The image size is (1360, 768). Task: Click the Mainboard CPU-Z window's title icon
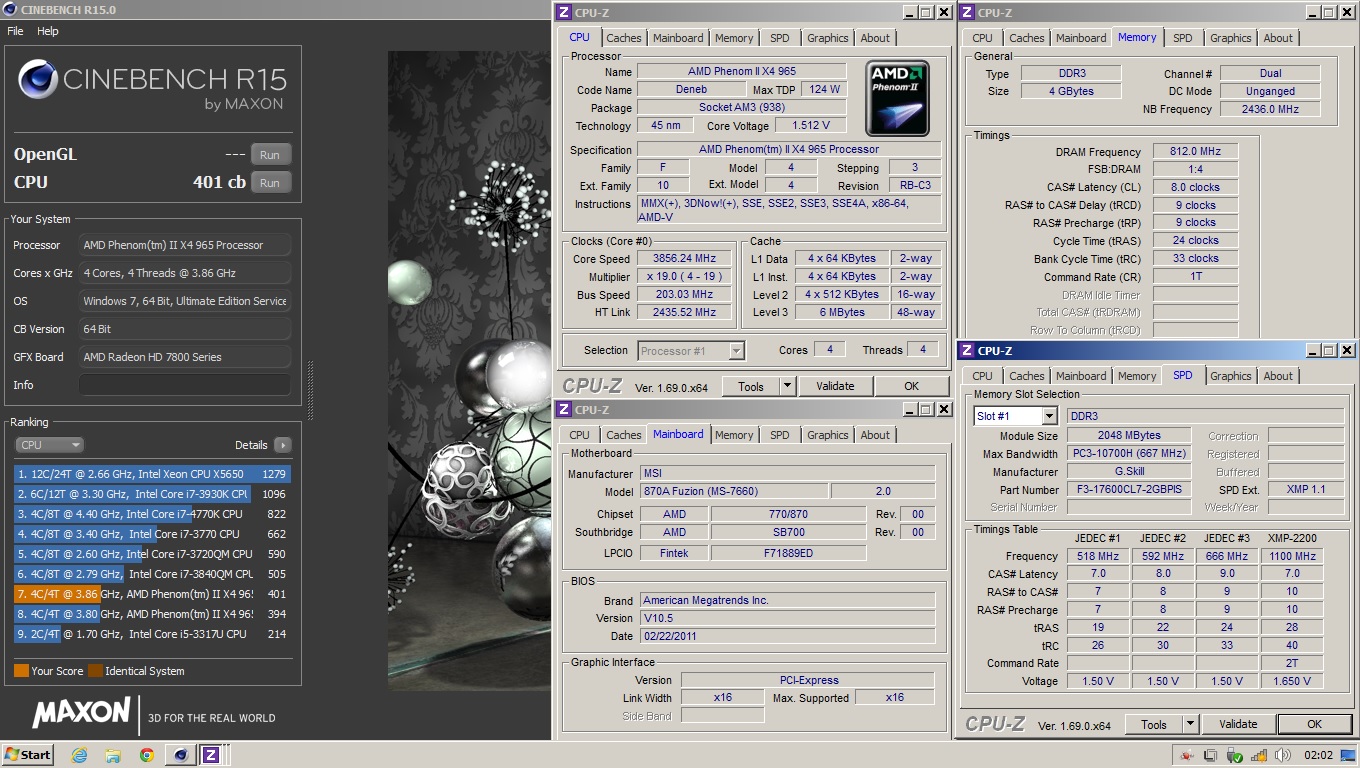(564, 409)
